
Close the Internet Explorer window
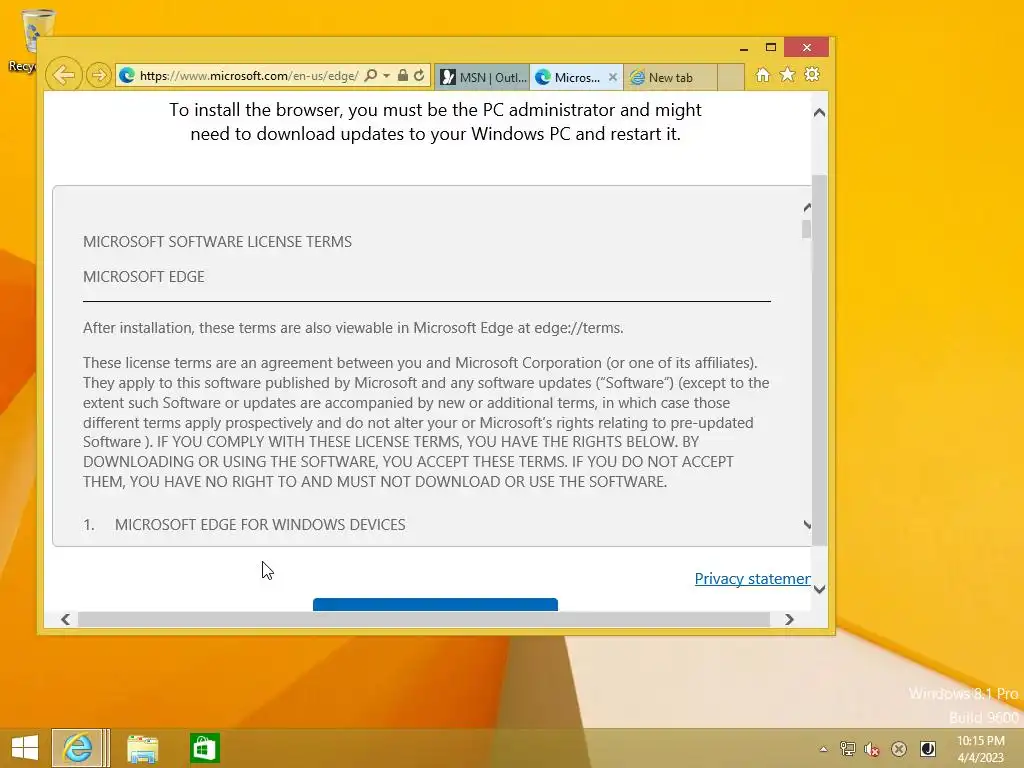807,48
